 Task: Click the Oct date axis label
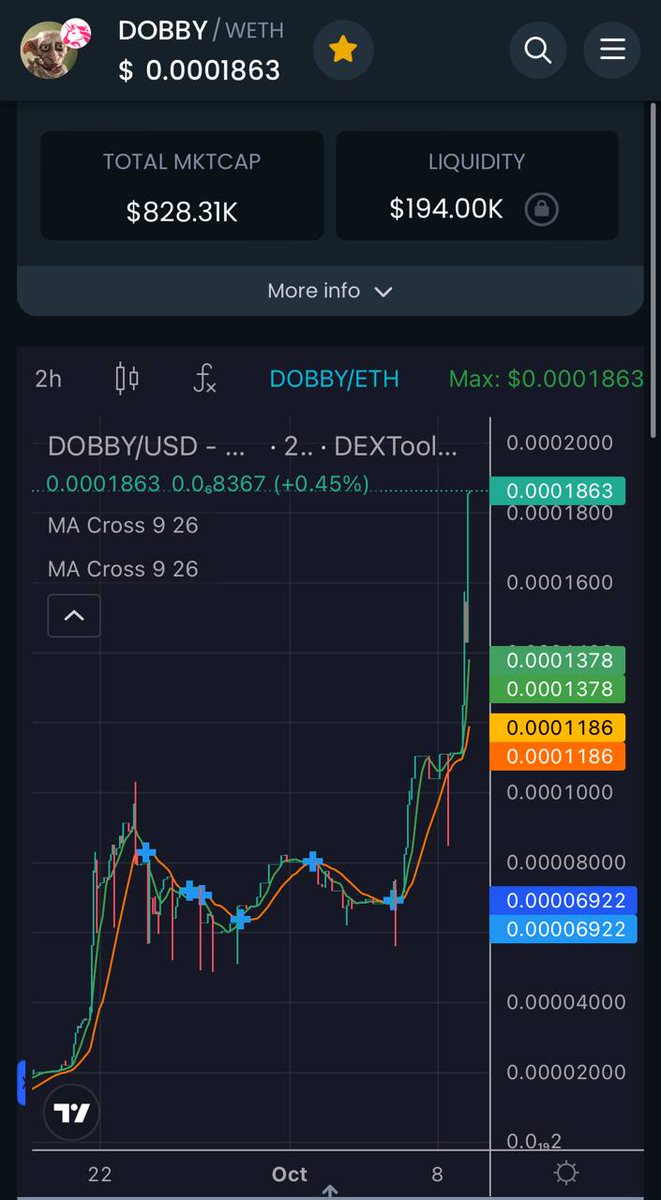coord(290,1174)
